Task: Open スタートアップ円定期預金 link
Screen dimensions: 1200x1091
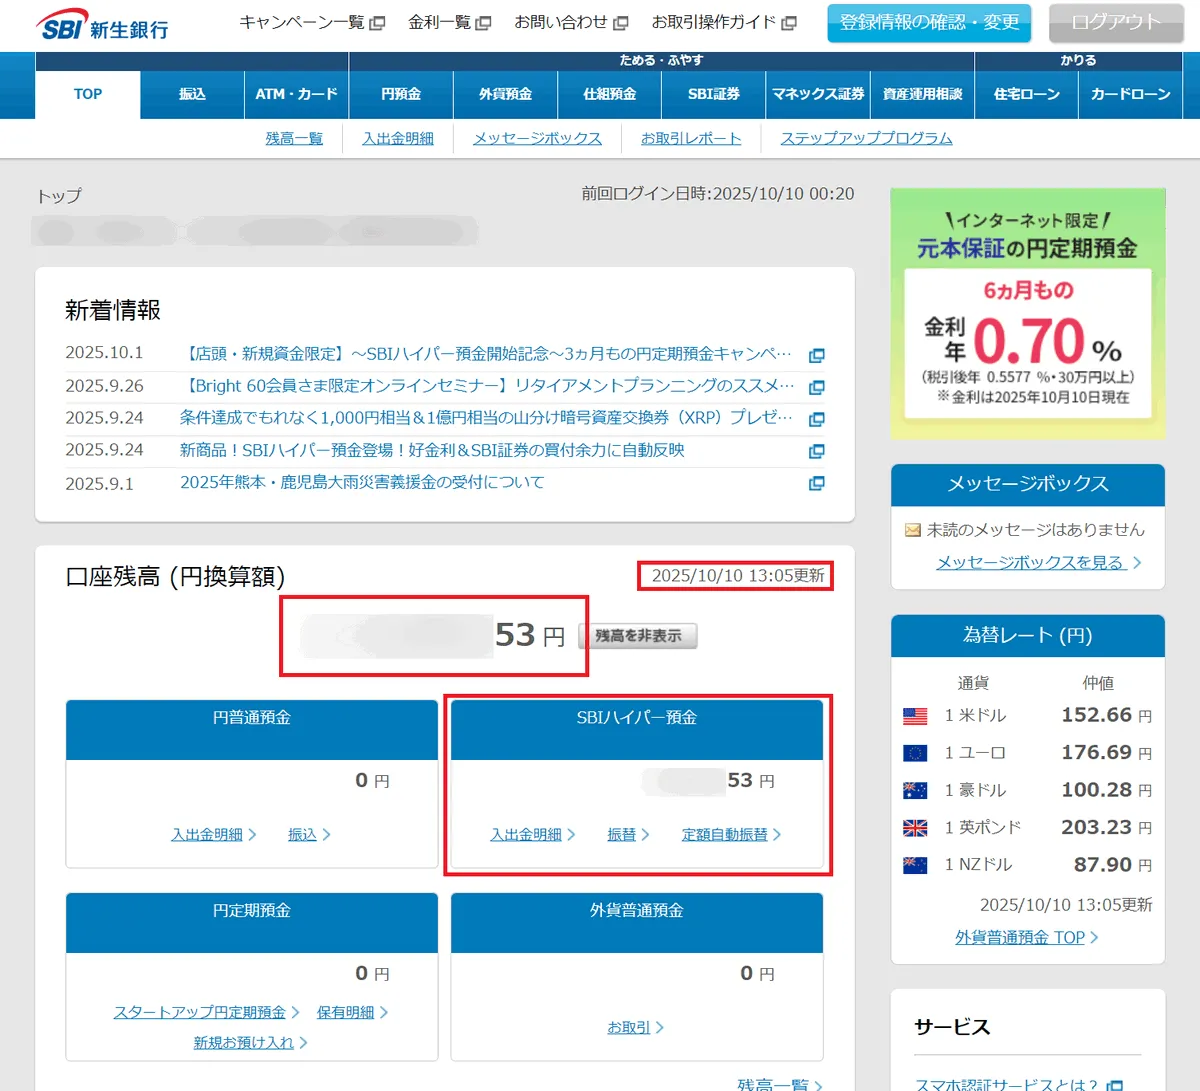Action: click(x=200, y=1012)
